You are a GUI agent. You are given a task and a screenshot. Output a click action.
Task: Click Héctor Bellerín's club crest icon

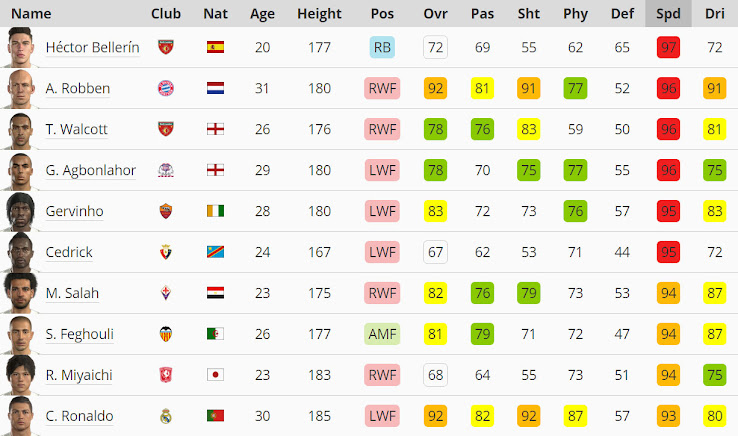[166, 47]
